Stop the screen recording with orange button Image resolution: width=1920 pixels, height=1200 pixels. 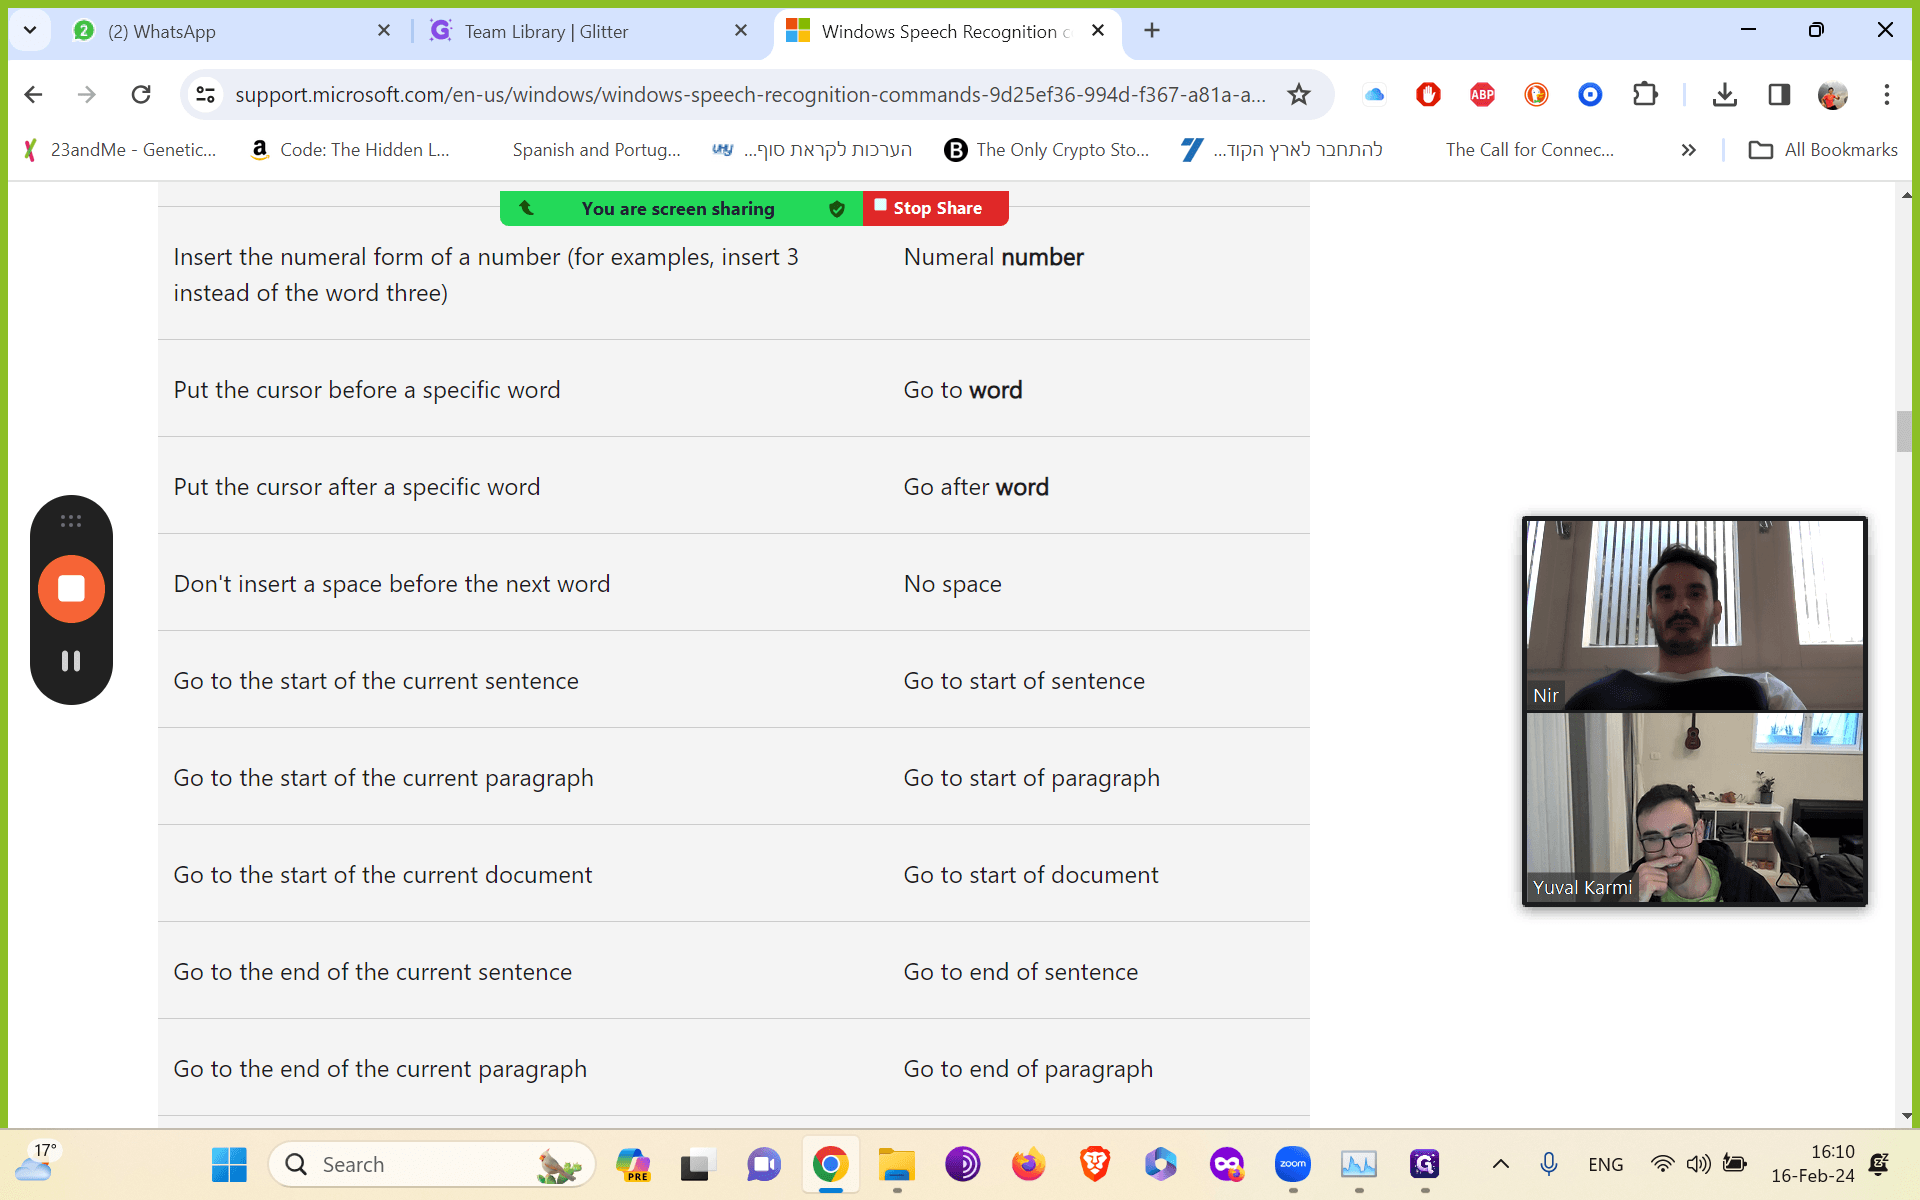point(71,589)
